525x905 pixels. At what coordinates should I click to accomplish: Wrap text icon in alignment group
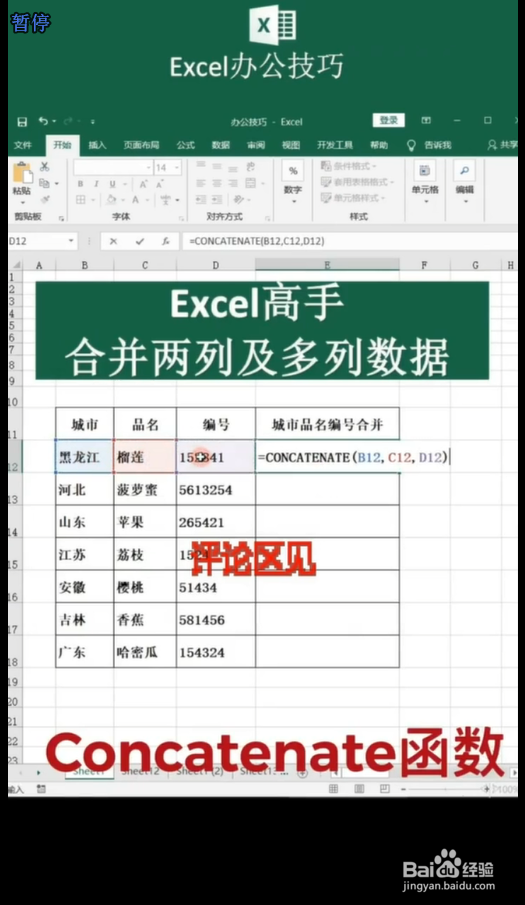(x=250, y=167)
